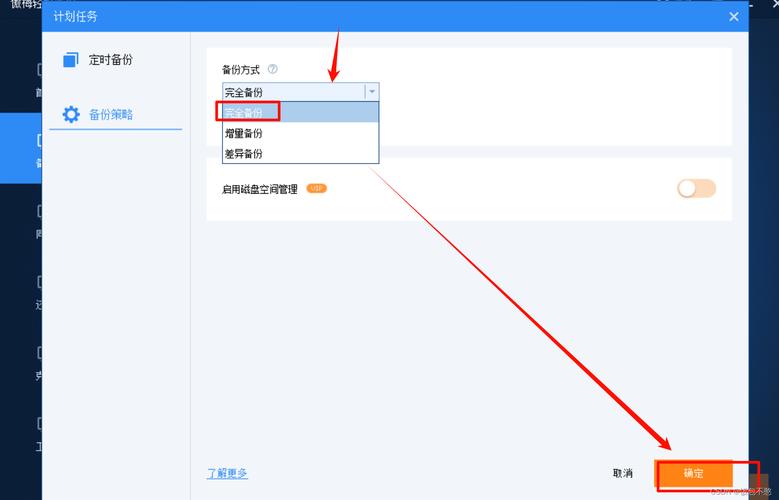Enable the 启用磁盘空间管理 toggle
The image size is (779, 500).
pyautogui.click(x=696, y=189)
